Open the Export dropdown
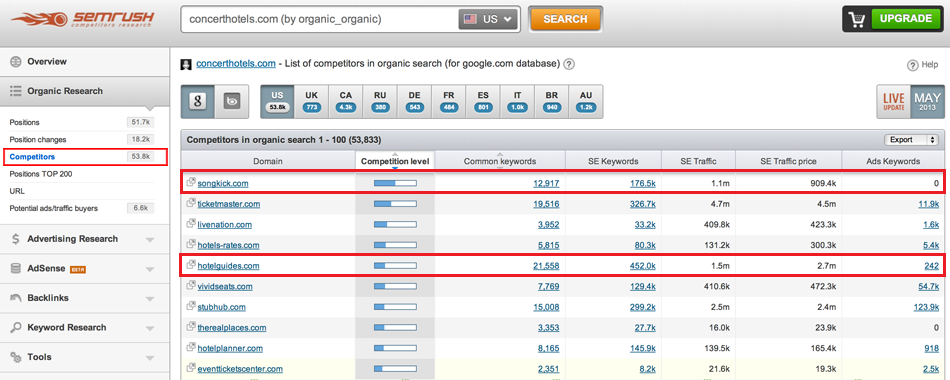950x380 pixels. (x=911, y=139)
